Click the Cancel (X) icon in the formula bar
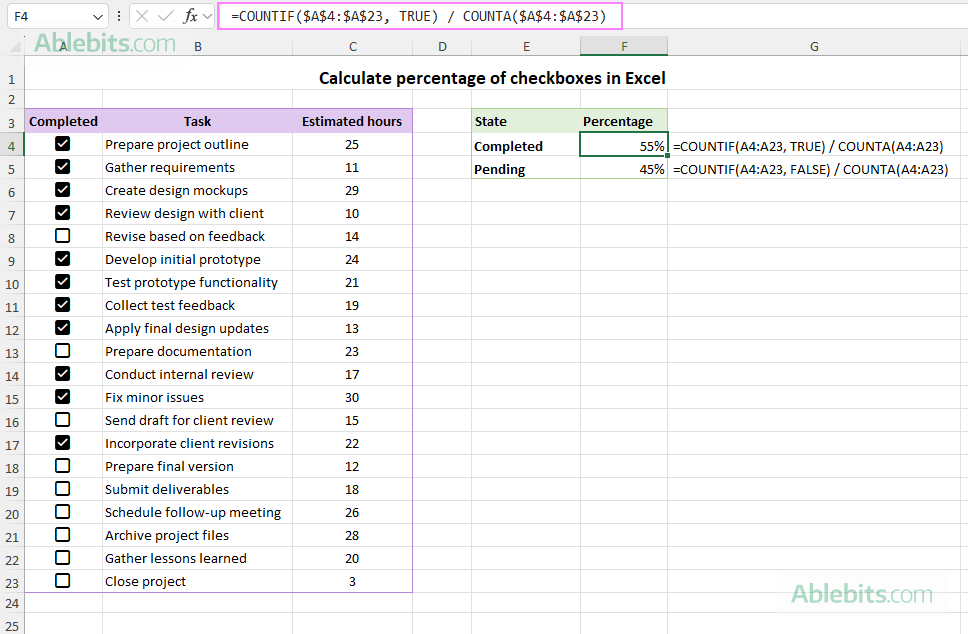 [x=142, y=16]
